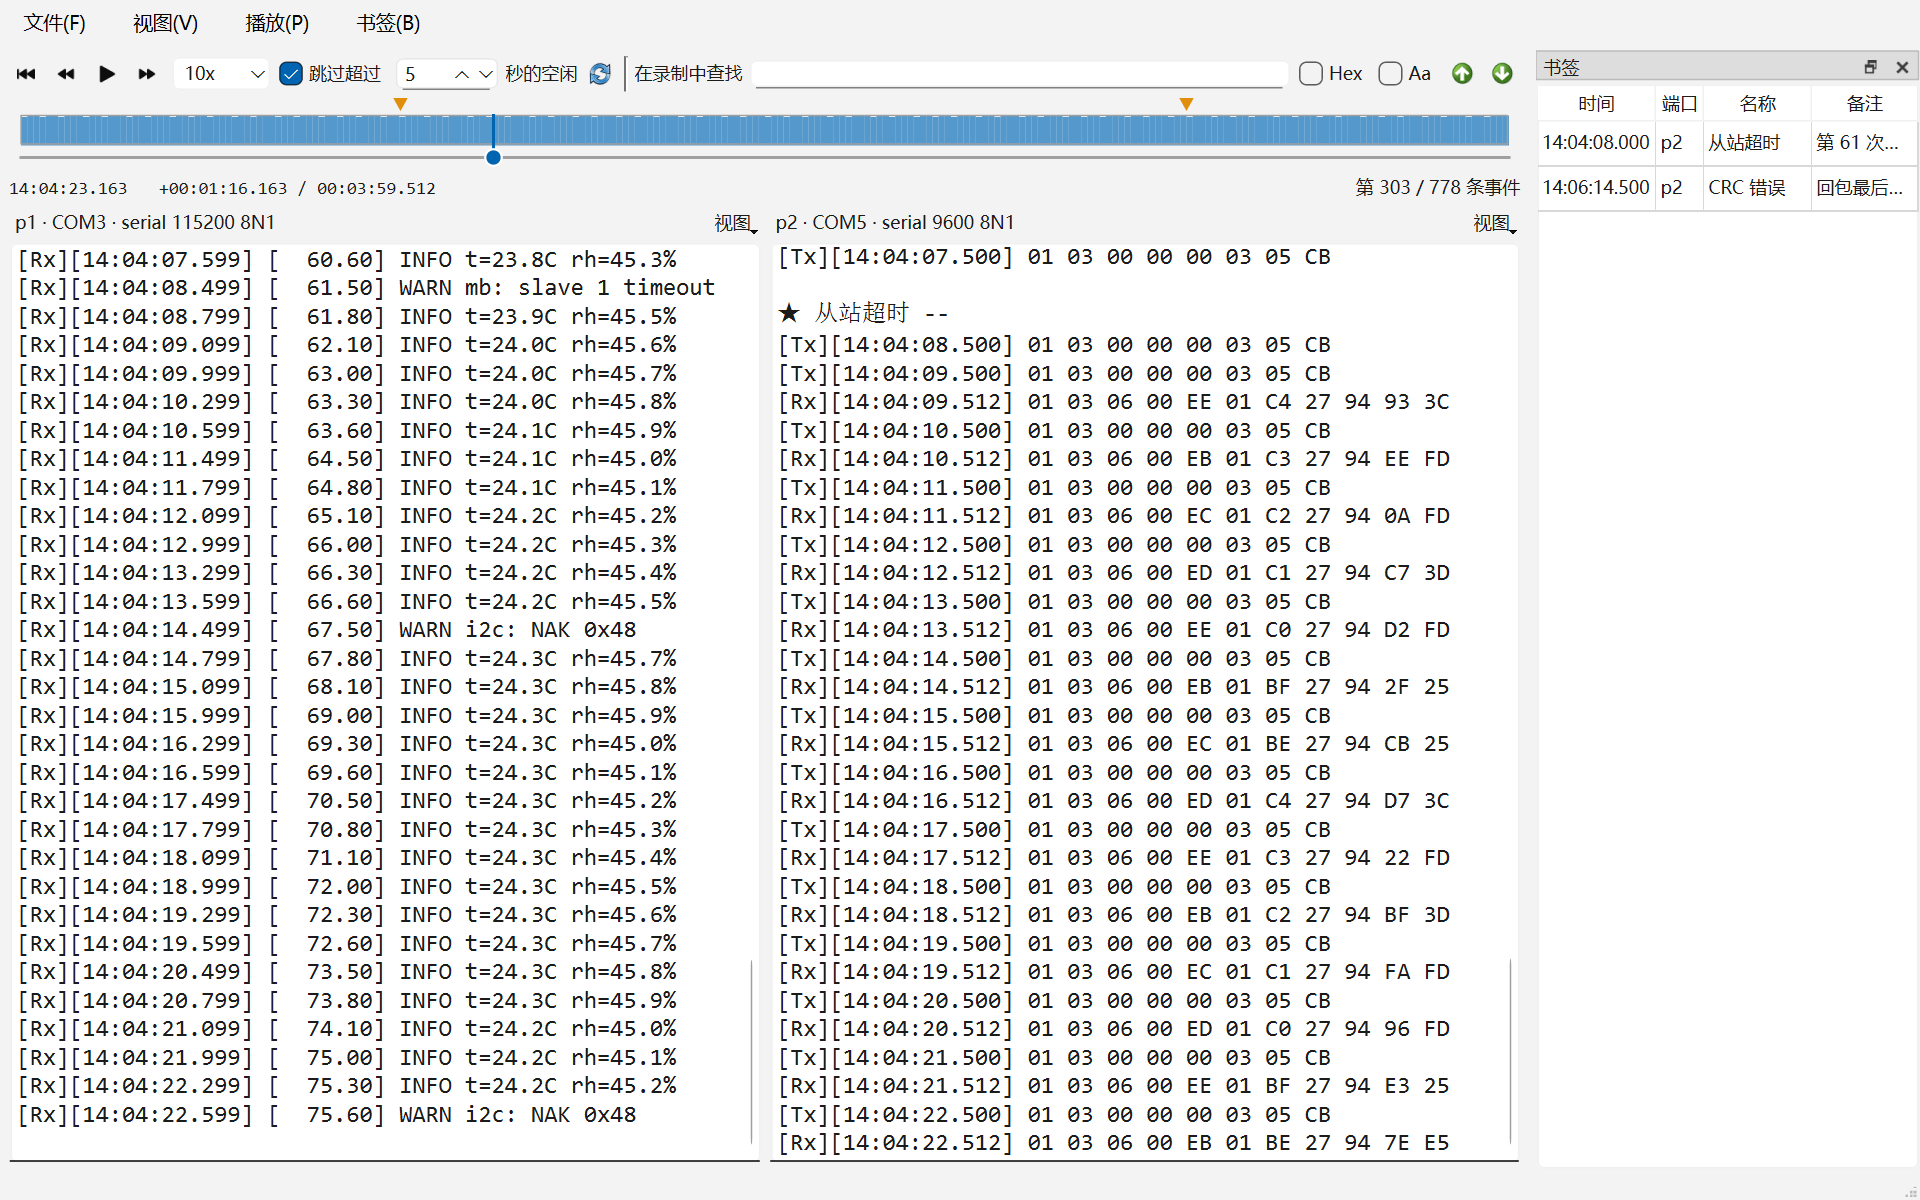Start playback with the play icon
The height and width of the screenshot is (1200, 1920).
tap(107, 74)
